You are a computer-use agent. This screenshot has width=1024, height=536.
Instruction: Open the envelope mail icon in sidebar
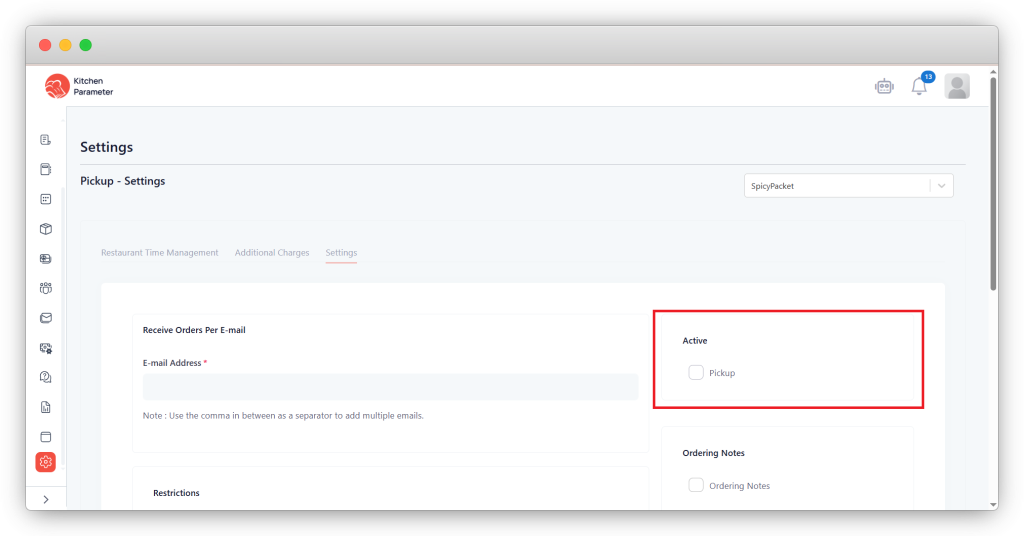coord(46,318)
